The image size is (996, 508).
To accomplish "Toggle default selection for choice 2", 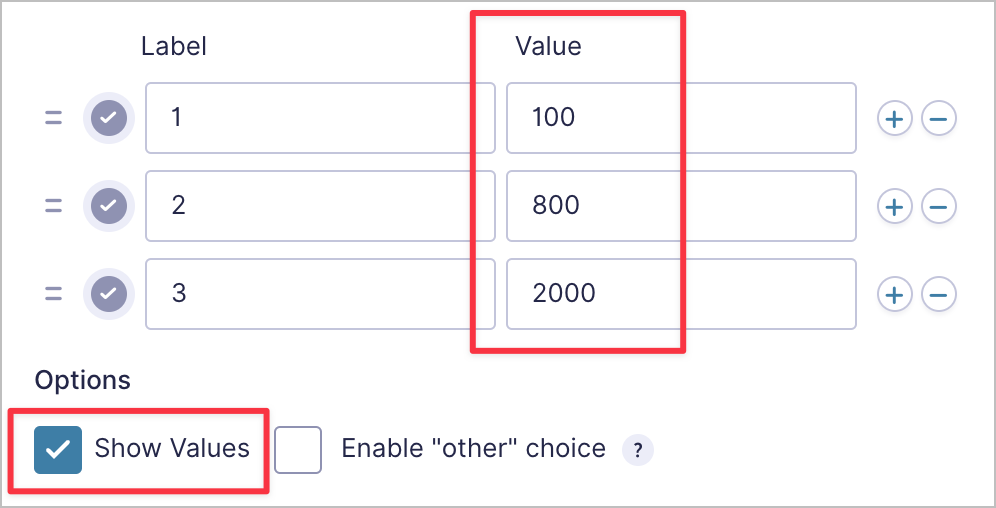I will [109, 207].
